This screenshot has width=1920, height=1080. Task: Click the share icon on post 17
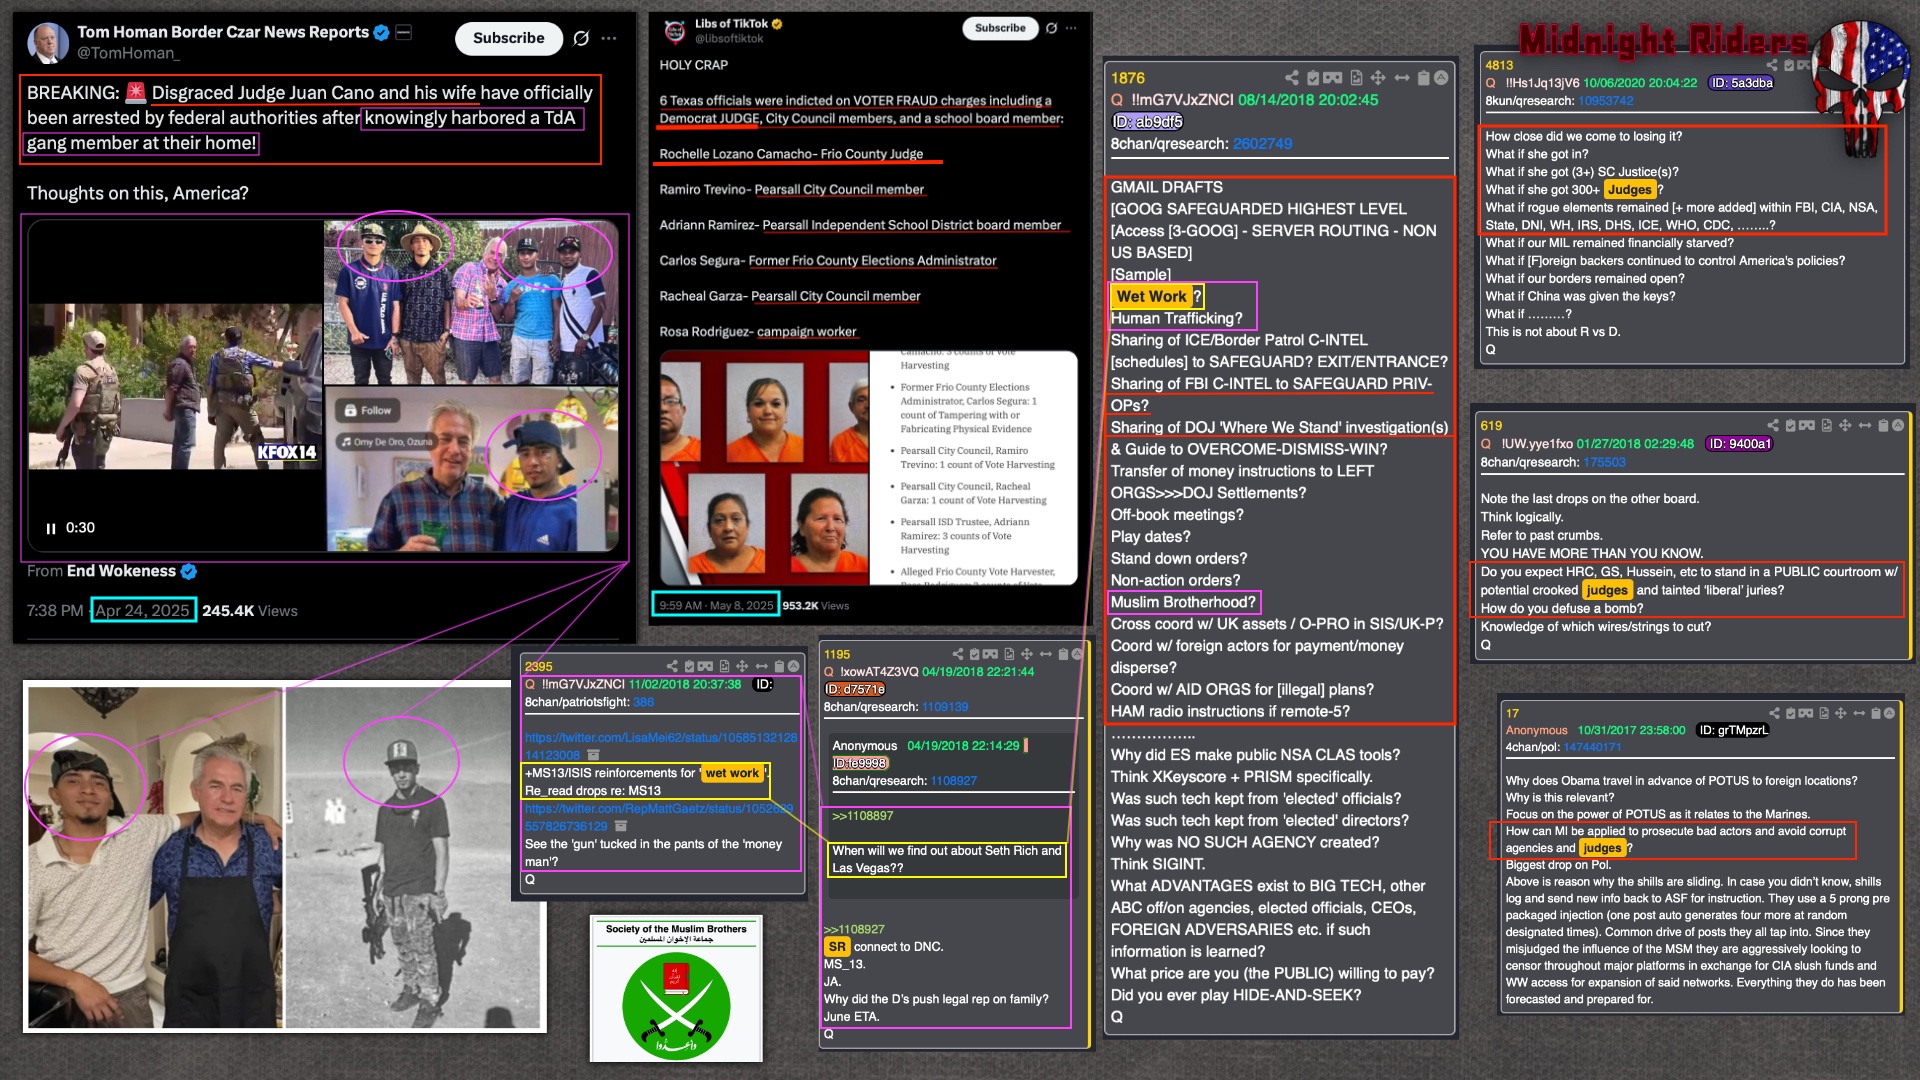point(1775,713)
